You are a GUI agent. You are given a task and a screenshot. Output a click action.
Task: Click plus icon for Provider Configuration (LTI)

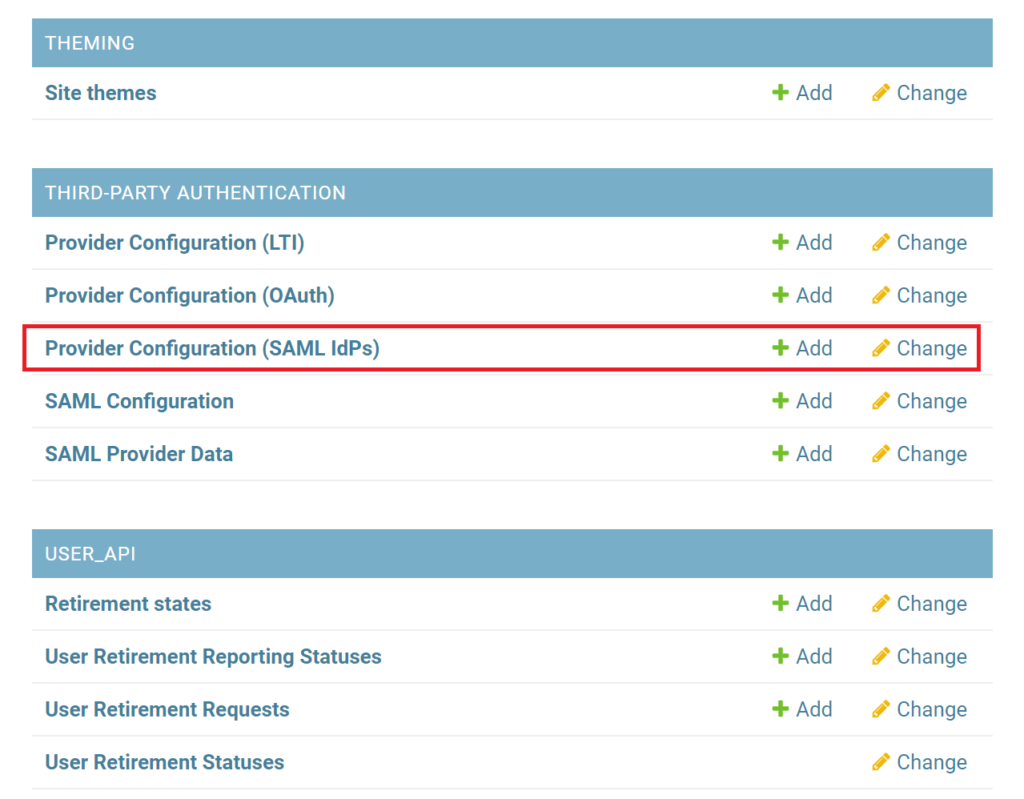(x=781, y=243)
